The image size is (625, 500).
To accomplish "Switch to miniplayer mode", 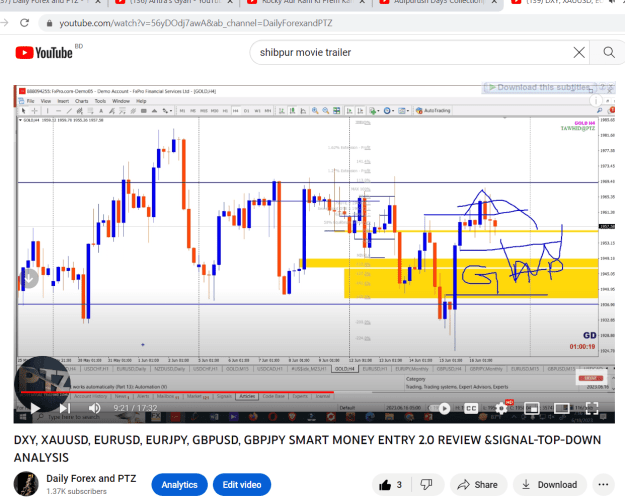I will click(x=532, y=408).
